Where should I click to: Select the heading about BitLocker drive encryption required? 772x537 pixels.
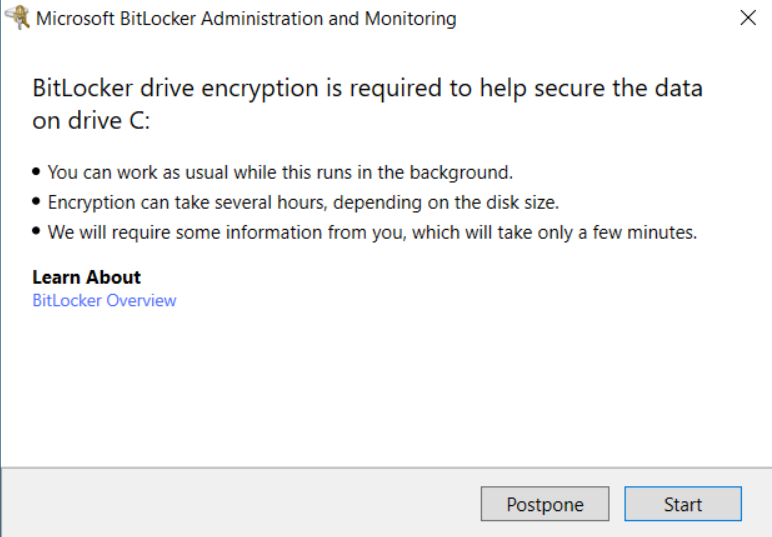click(x=367, y=104)
